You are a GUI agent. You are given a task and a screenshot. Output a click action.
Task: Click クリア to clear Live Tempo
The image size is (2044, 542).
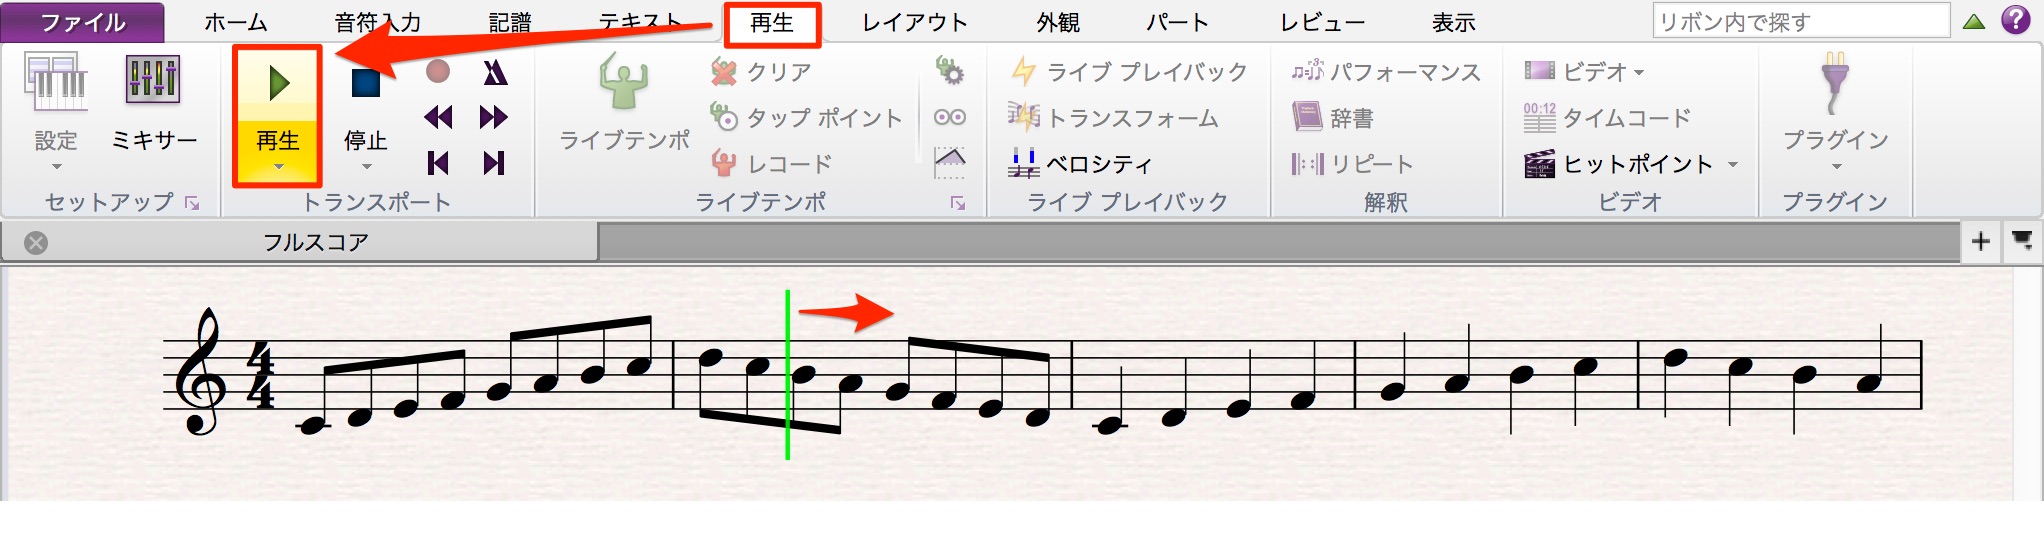tap(762, 72)
